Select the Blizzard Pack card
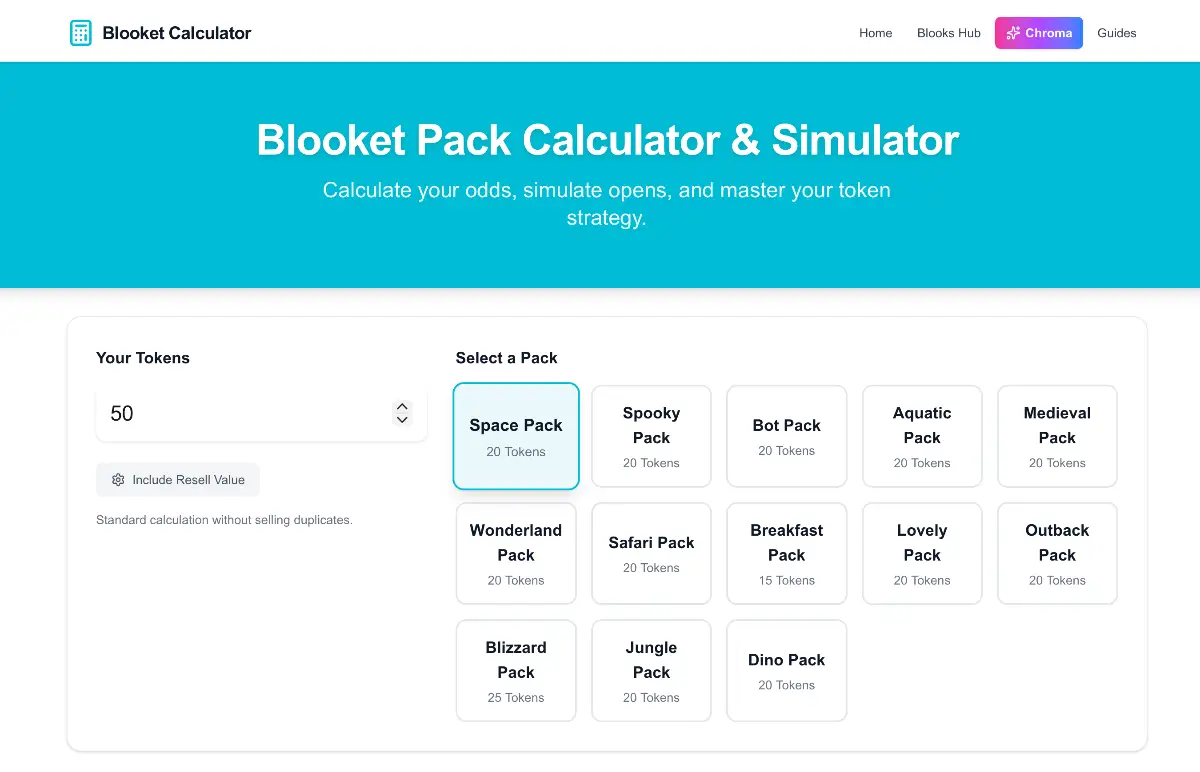This screenshot has width=1200, height=772. click(516, 670)
